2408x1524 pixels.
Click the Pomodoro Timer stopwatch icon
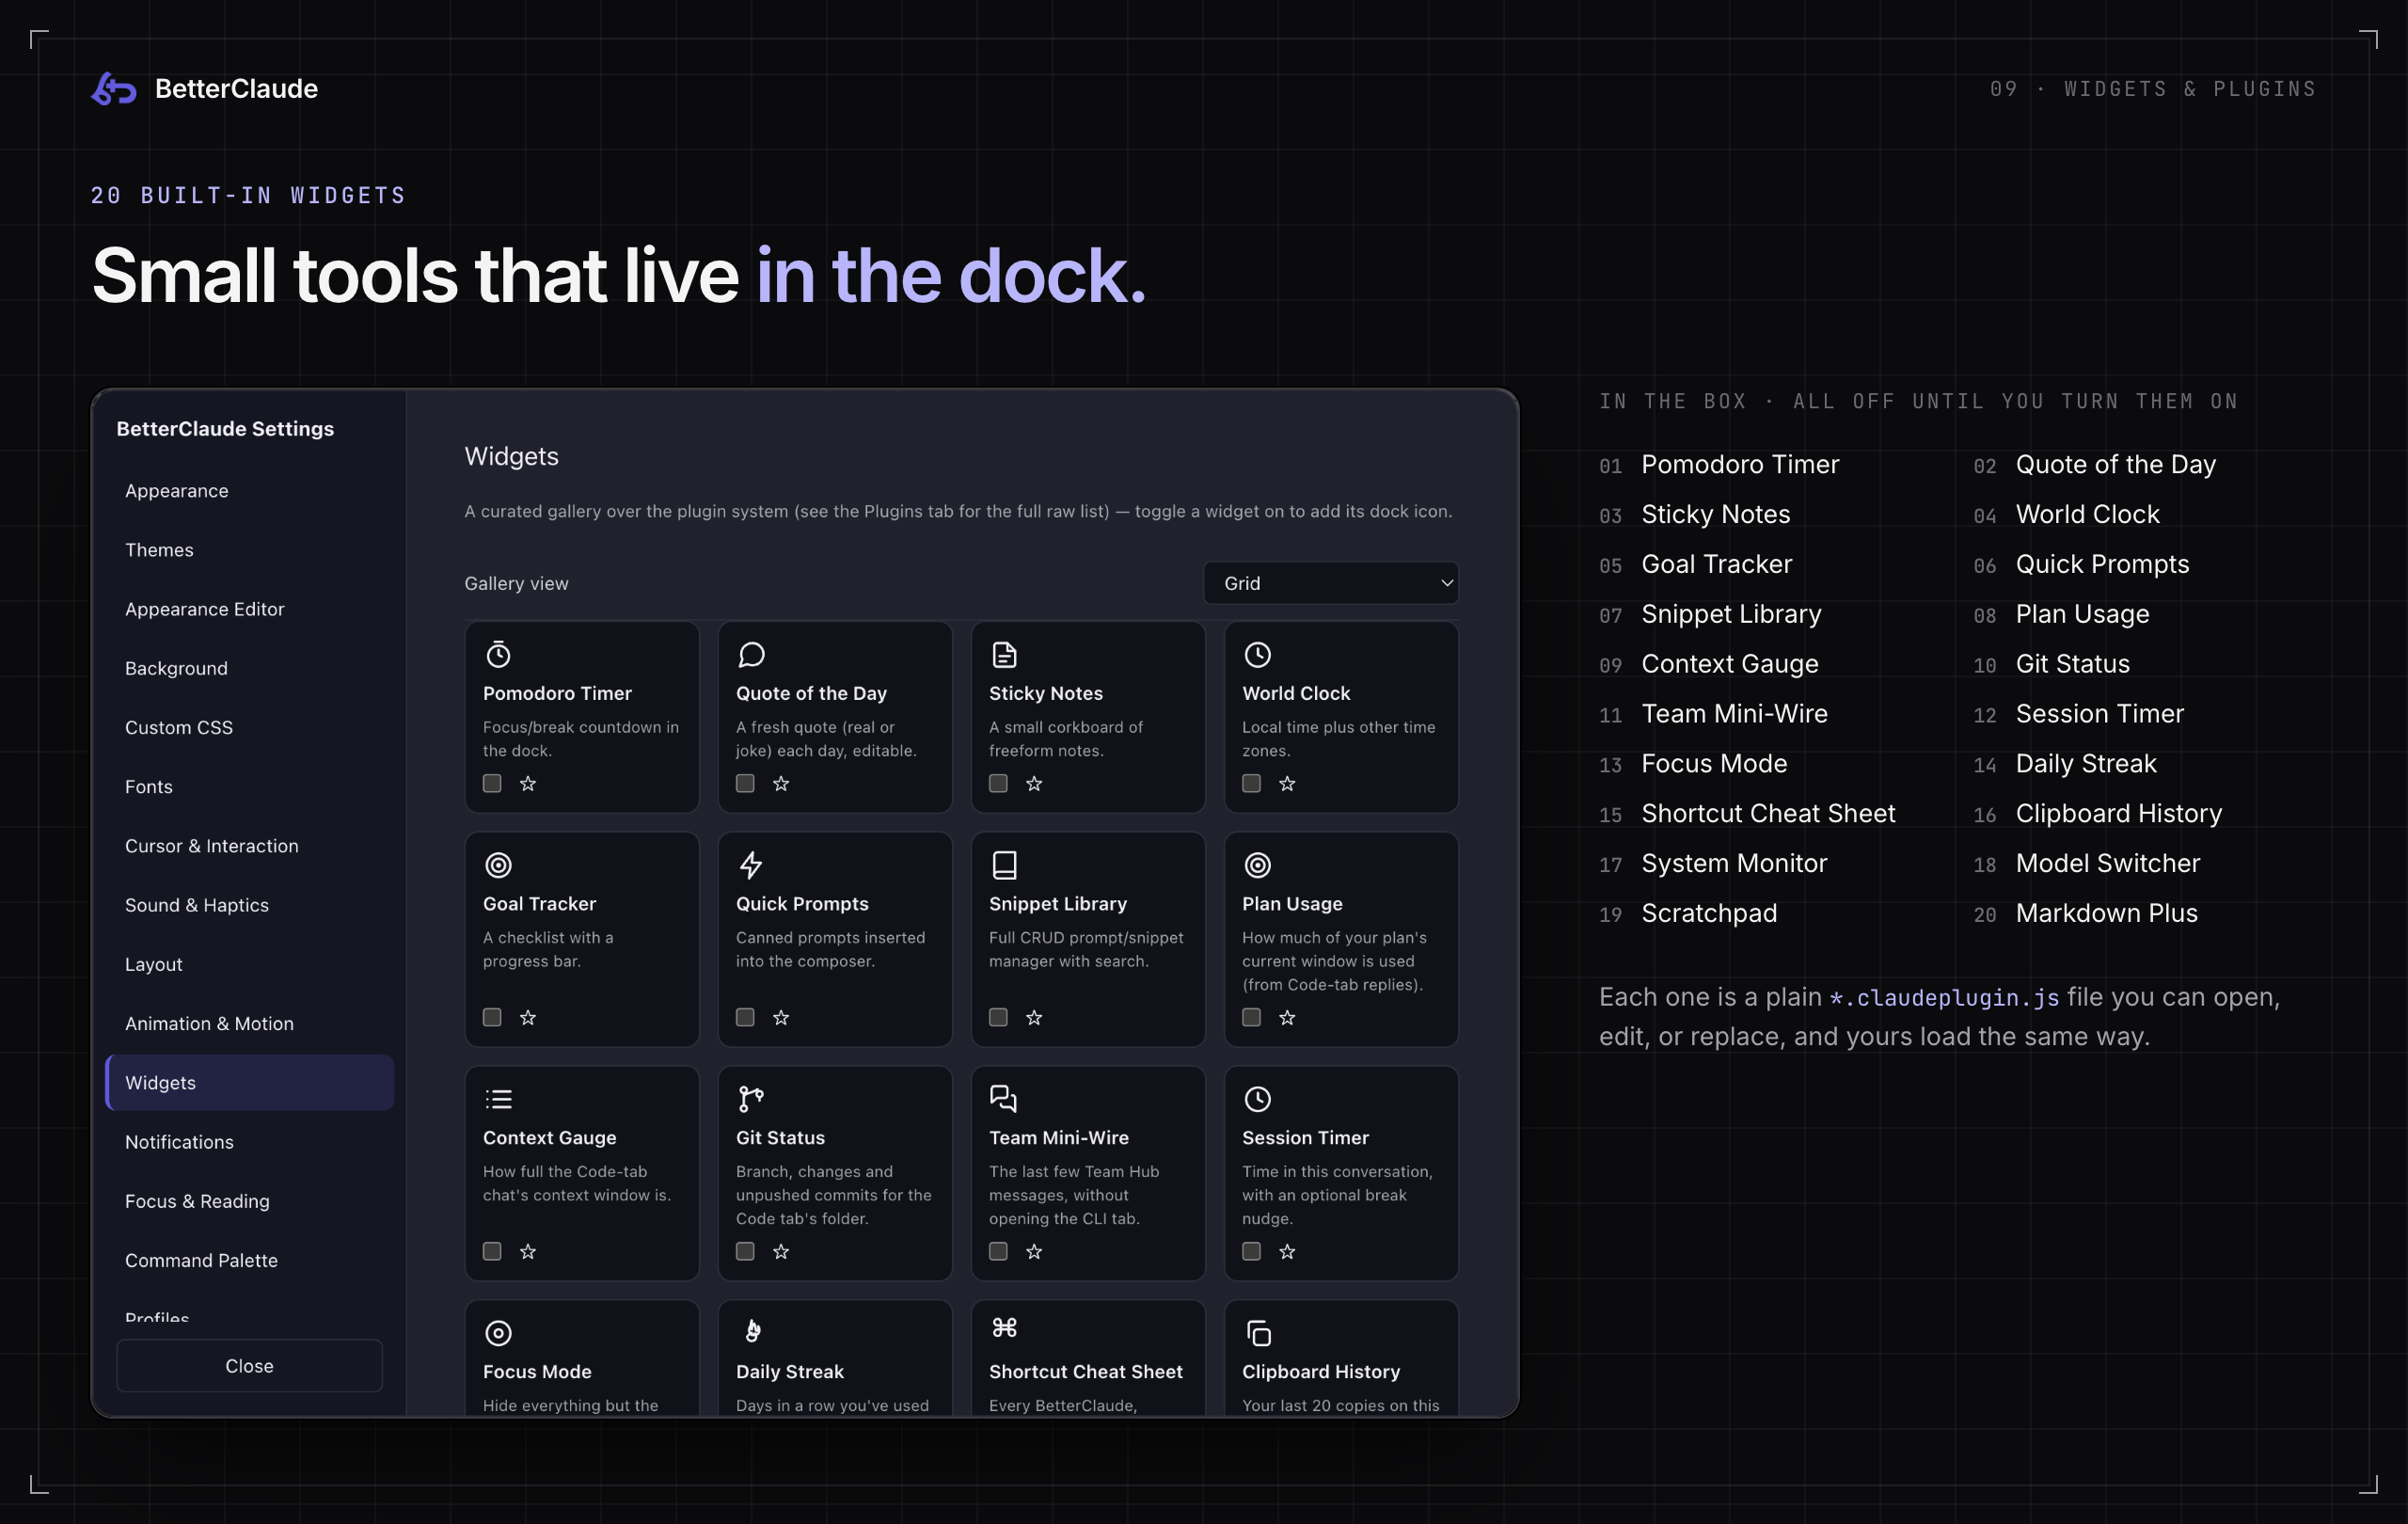point(498,655)
